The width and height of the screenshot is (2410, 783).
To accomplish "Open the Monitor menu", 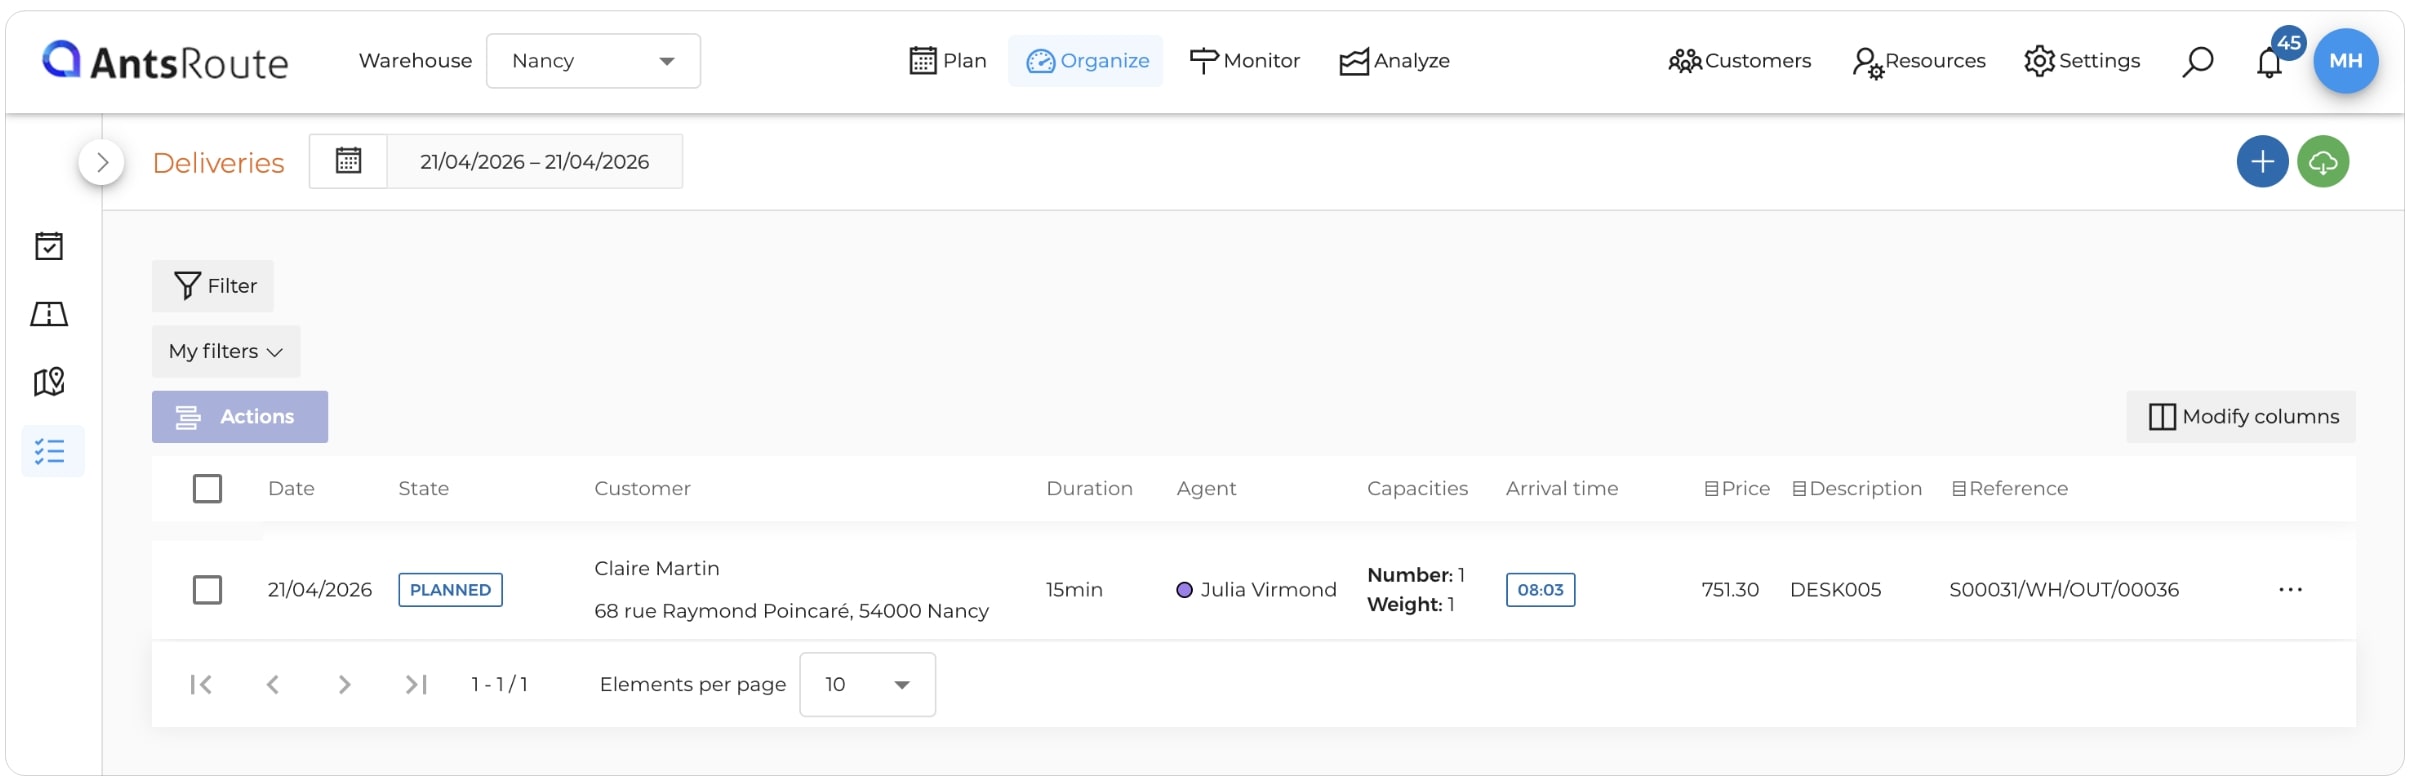I will (1245, 61).
